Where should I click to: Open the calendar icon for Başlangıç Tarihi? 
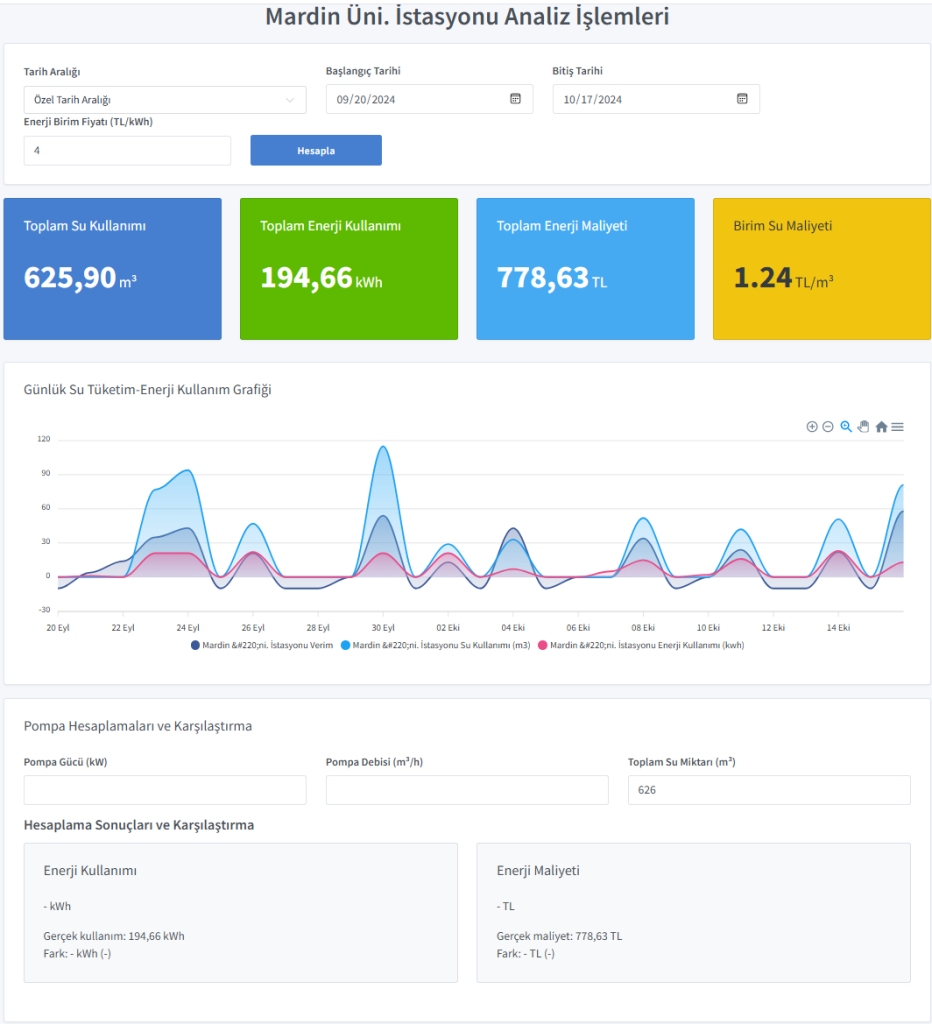(x=515, y=99)
